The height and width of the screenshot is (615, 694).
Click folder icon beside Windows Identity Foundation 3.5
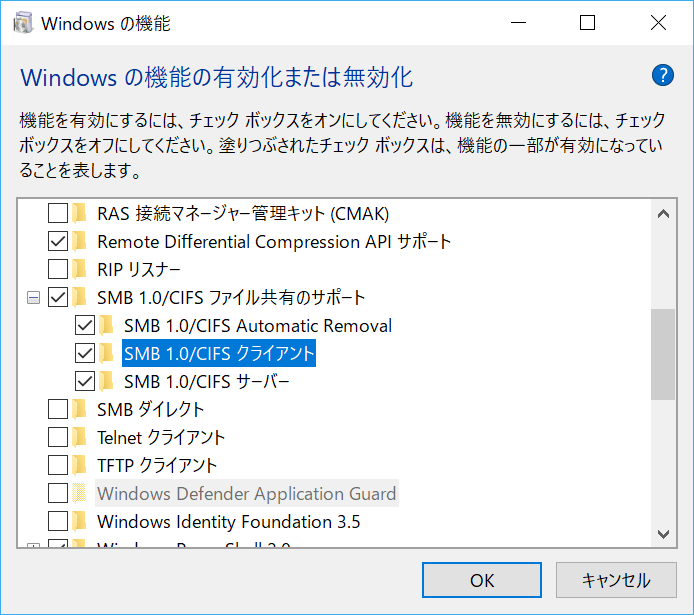[79, 521]
